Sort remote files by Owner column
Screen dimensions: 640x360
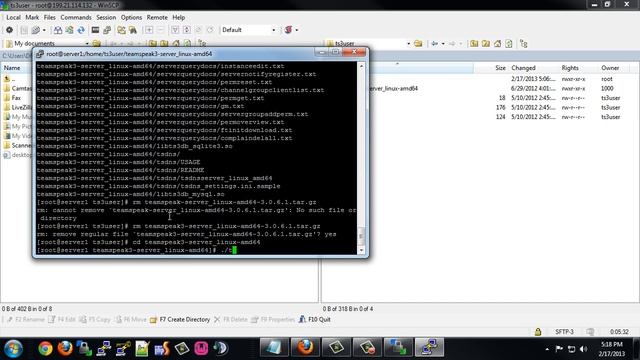(613, 68)
